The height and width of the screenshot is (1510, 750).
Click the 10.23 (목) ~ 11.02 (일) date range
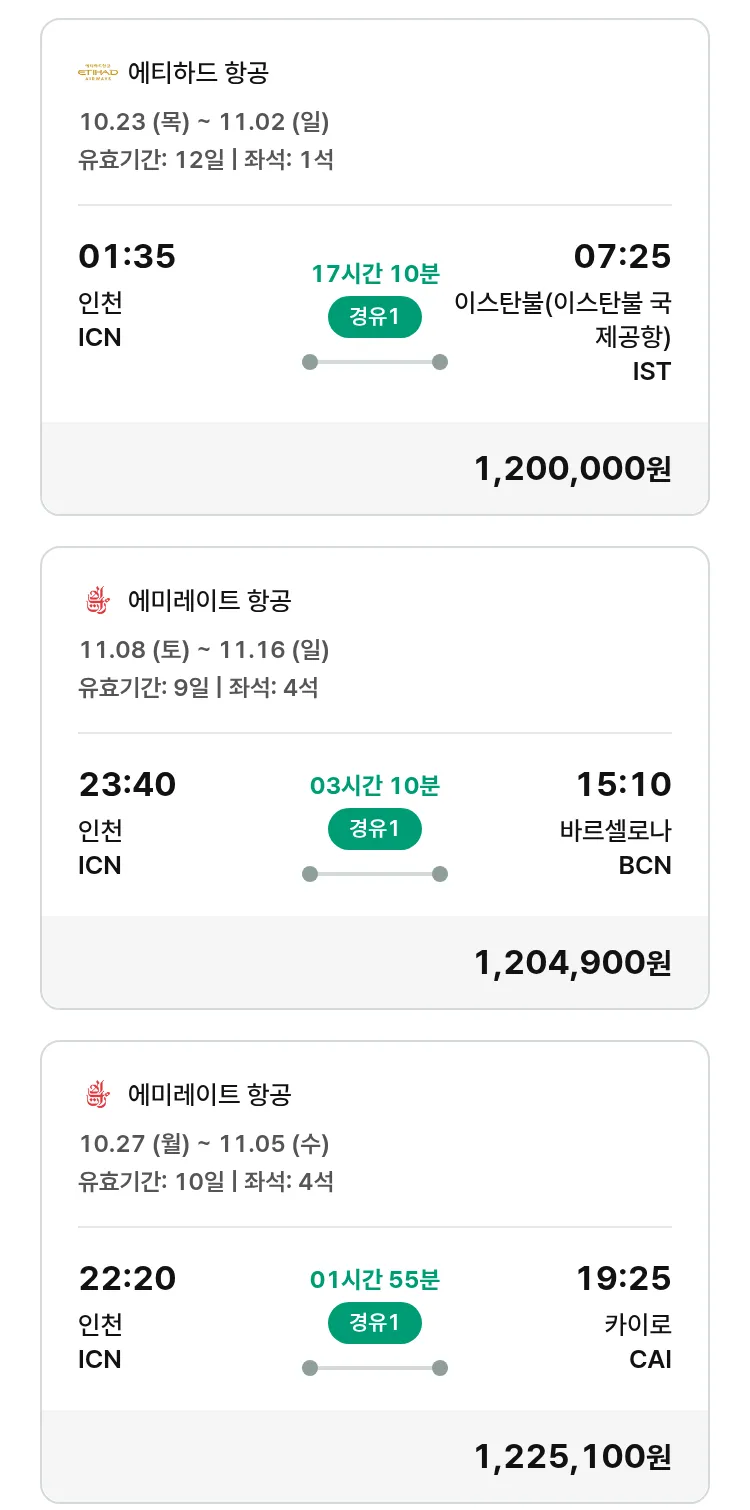pos(204,123)
